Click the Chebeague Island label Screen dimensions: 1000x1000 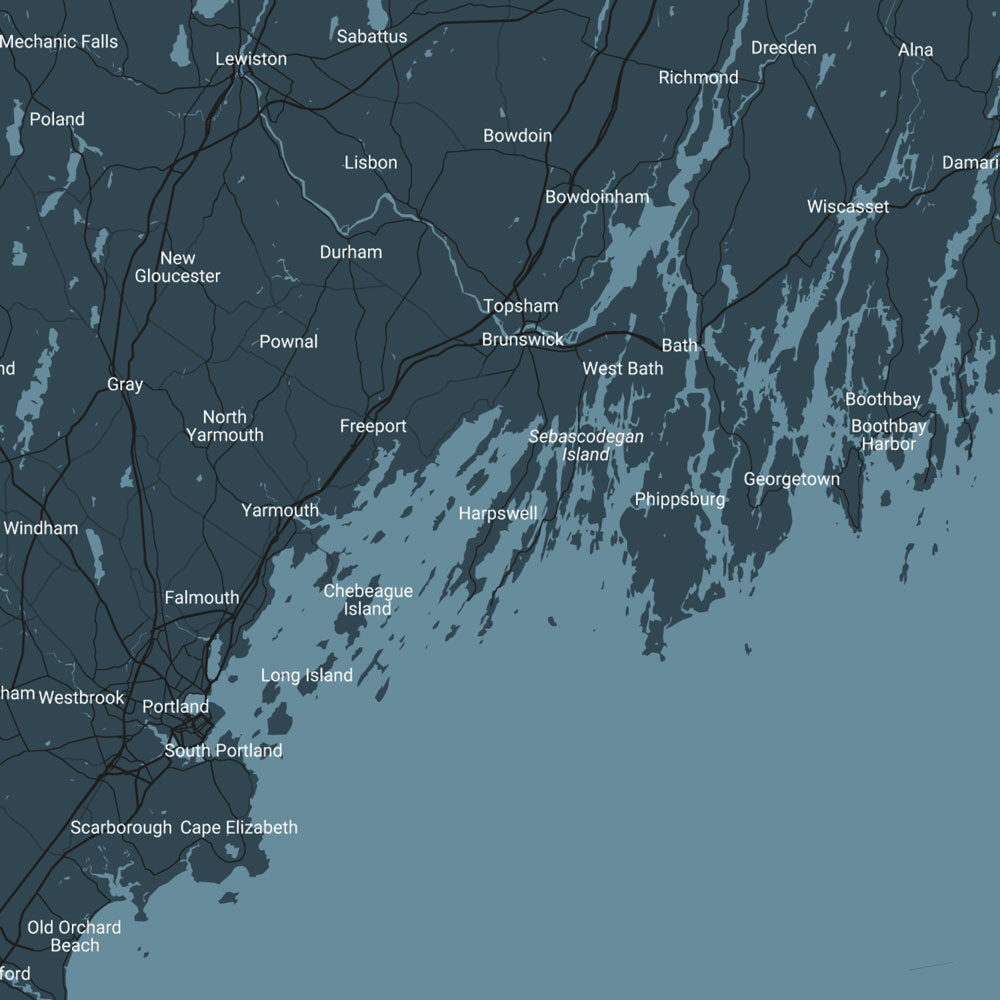click(368, 600)
